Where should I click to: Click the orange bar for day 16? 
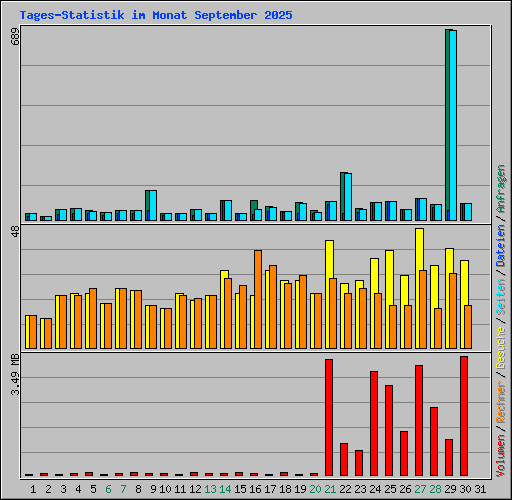coord(258,299)
